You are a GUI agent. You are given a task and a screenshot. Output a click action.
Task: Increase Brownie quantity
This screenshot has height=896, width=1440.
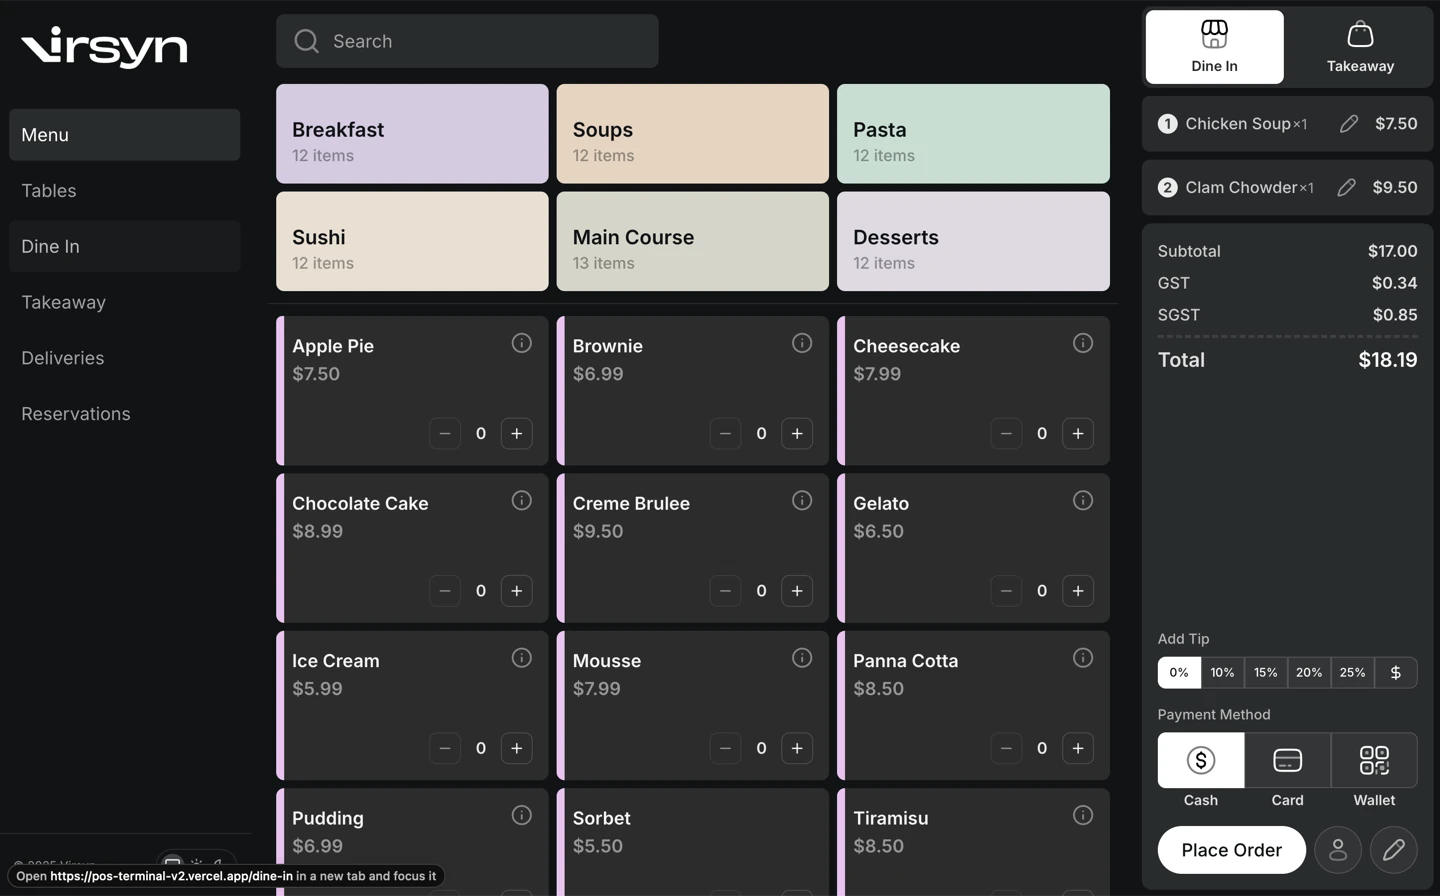(797, 433)
